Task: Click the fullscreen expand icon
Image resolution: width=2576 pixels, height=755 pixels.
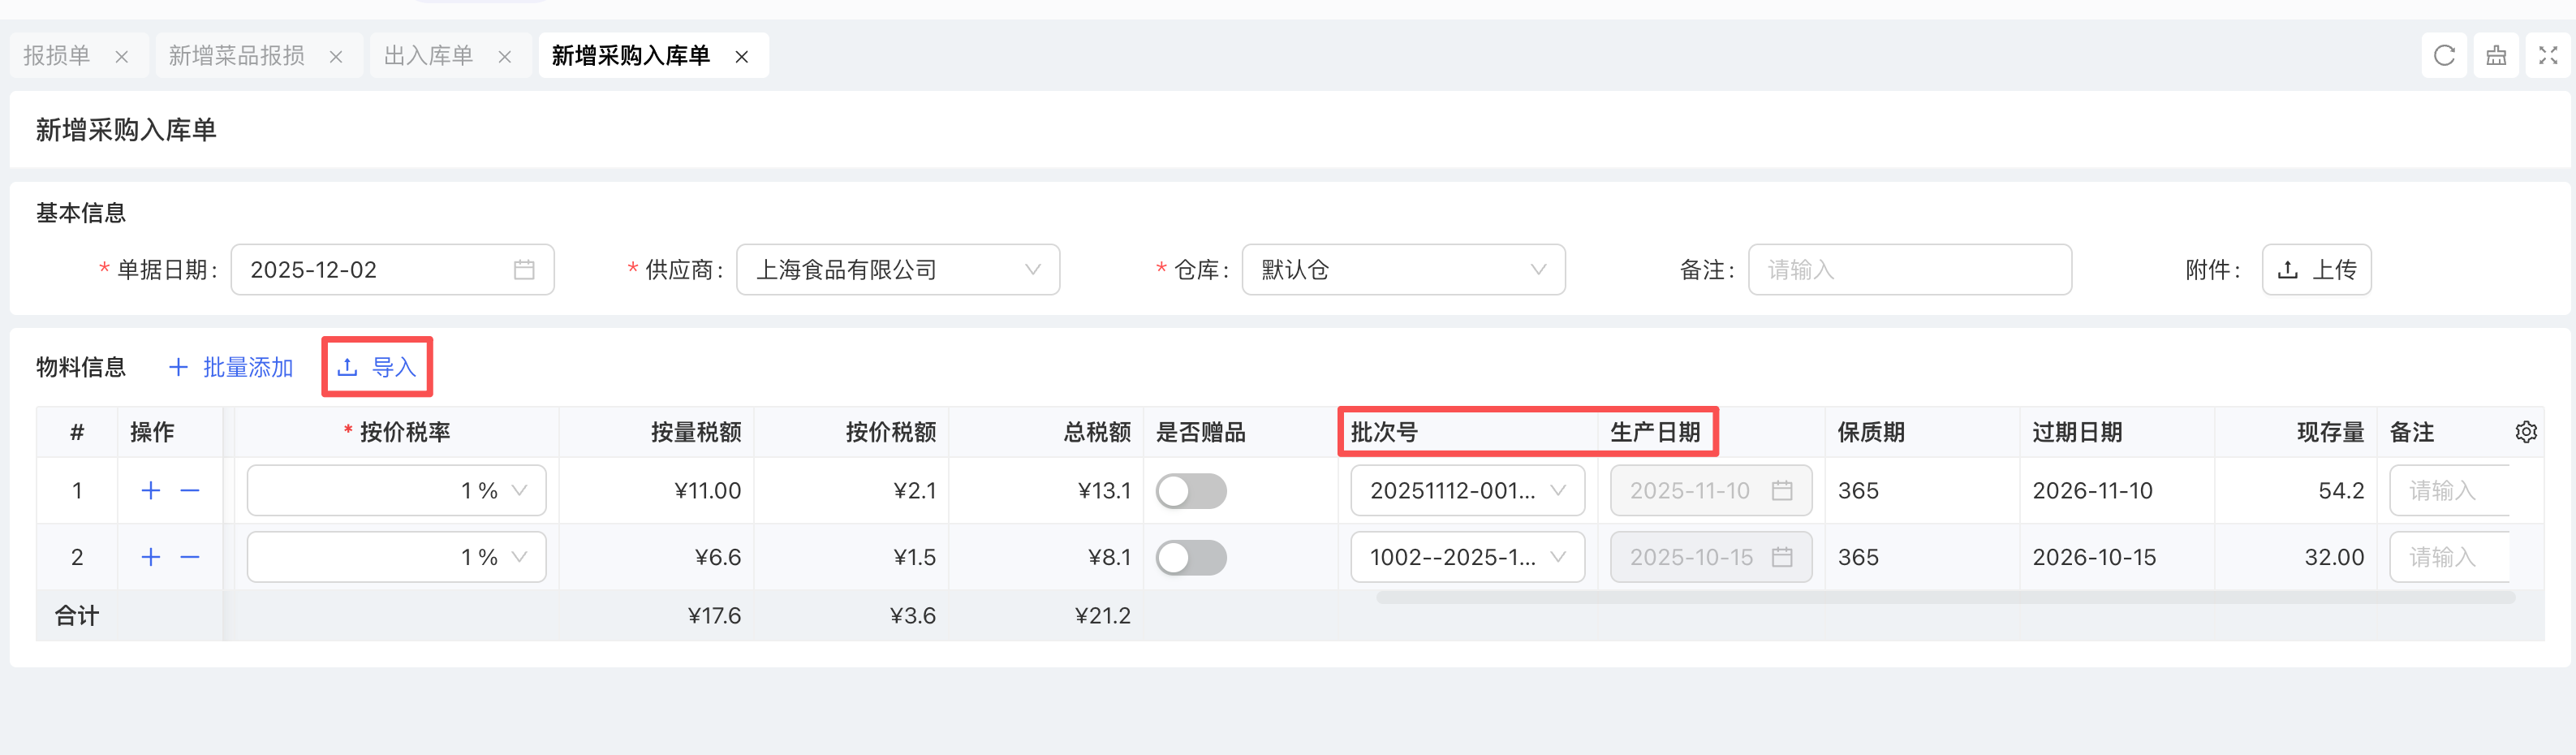Action: pyautogui.click(x=2548, y=56)
